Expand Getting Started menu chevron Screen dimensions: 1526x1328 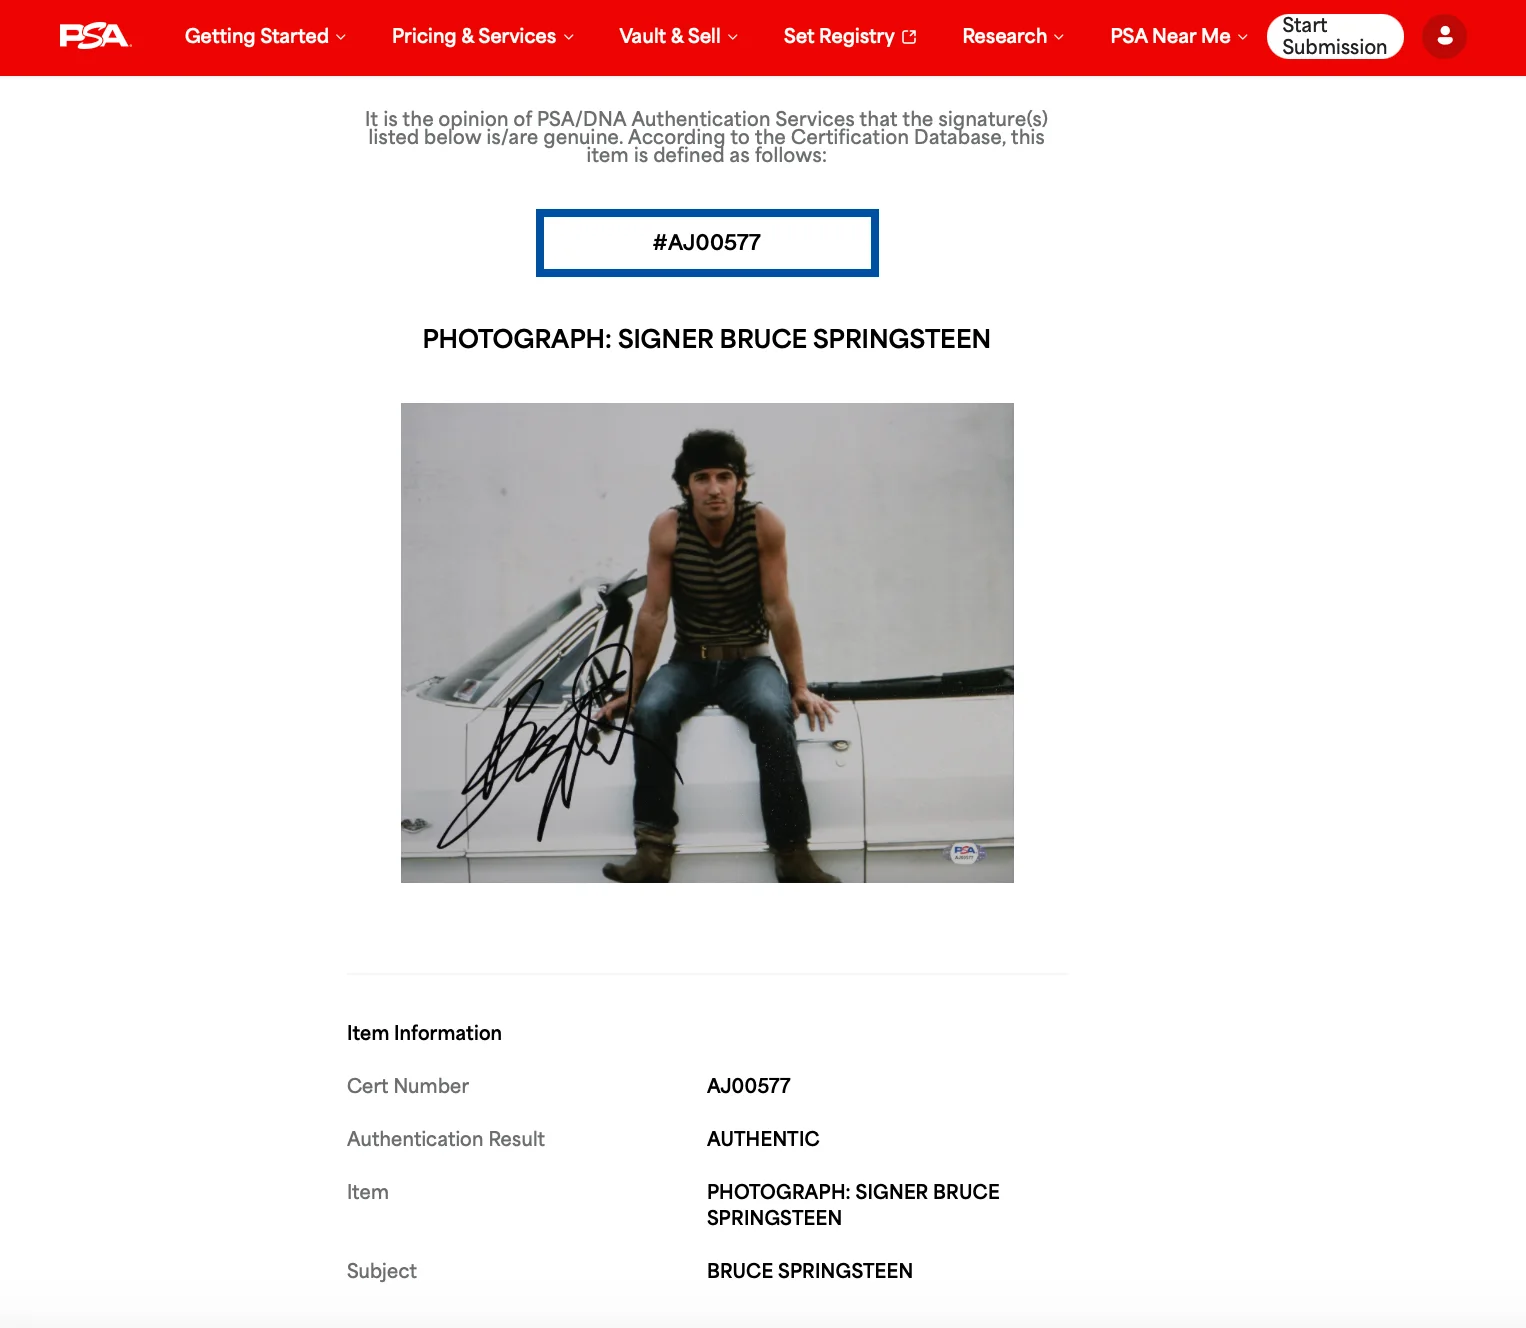[x=341, y=37]
